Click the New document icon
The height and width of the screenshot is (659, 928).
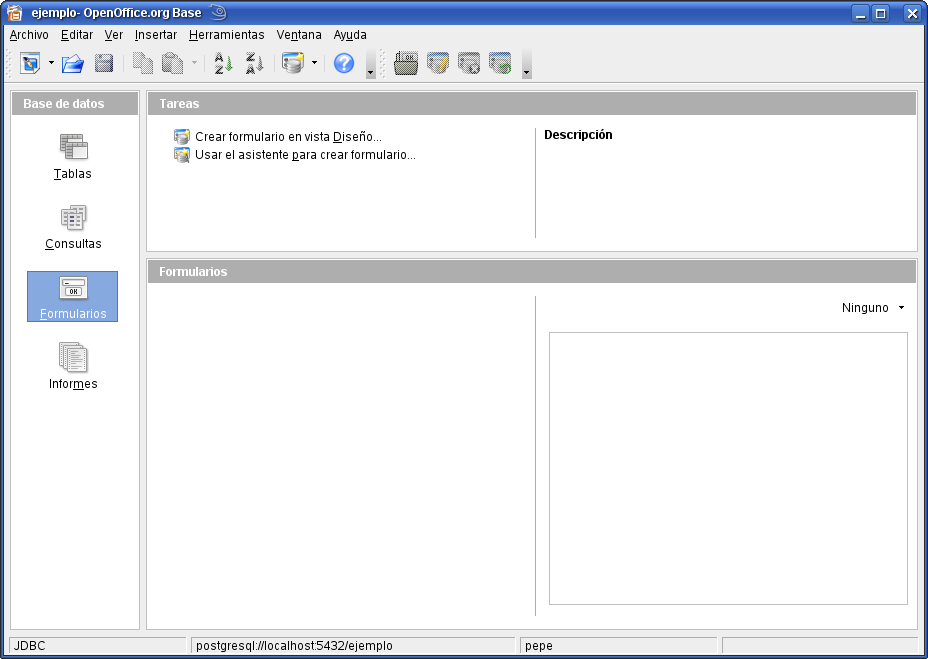(30, 63)
